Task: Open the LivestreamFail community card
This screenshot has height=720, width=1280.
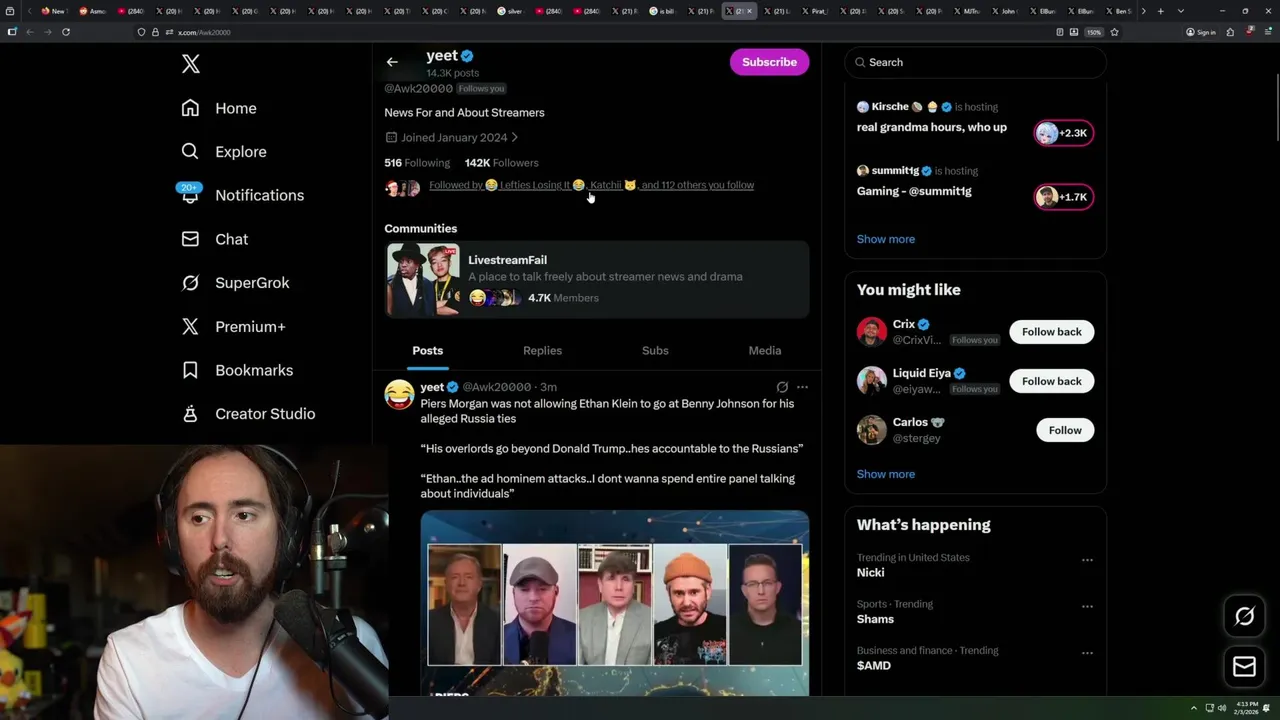Action: (597, 279)
